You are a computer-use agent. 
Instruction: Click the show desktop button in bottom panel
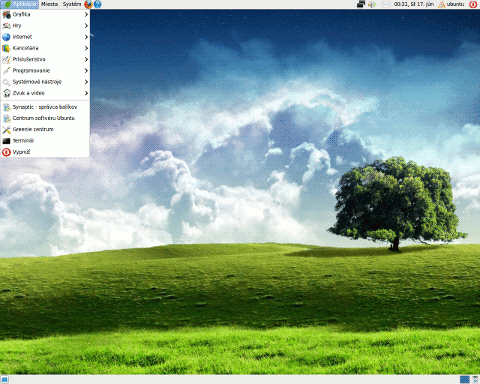click(4, 379)
